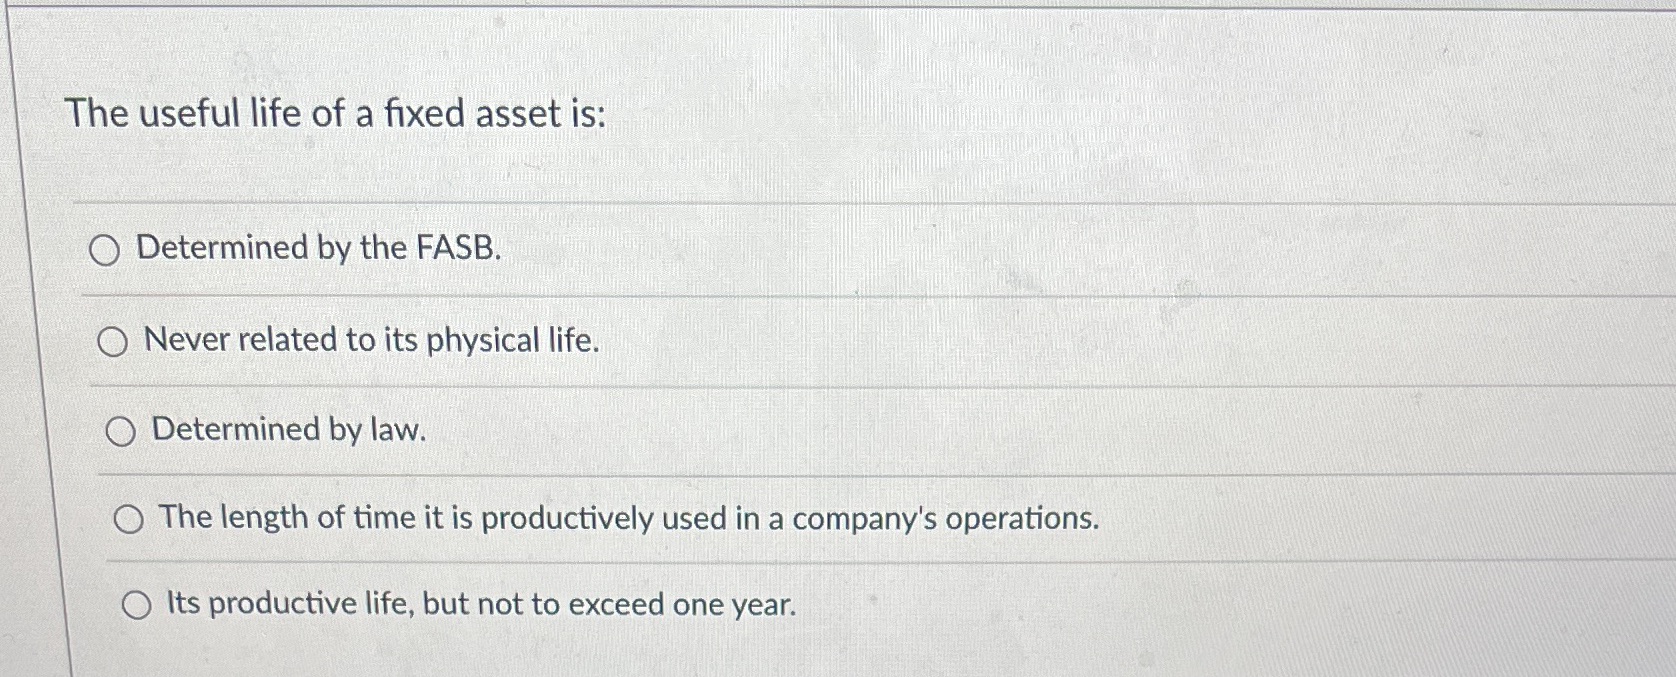This screenshot has width=1676, height=677.
Task: Click the answer about productive life not exceeding one year
Action: point(480,602)
